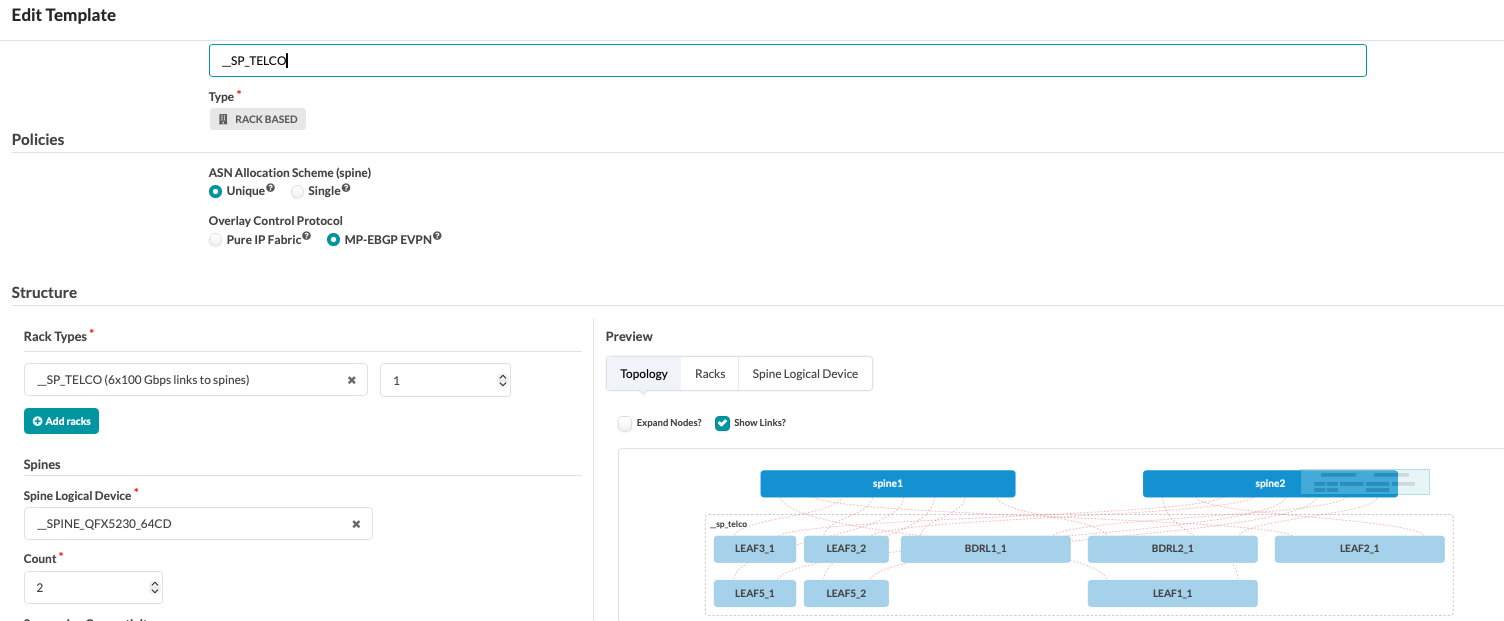Choose MP-EBGP EVPN overlay protocol

tap(335, 240)
